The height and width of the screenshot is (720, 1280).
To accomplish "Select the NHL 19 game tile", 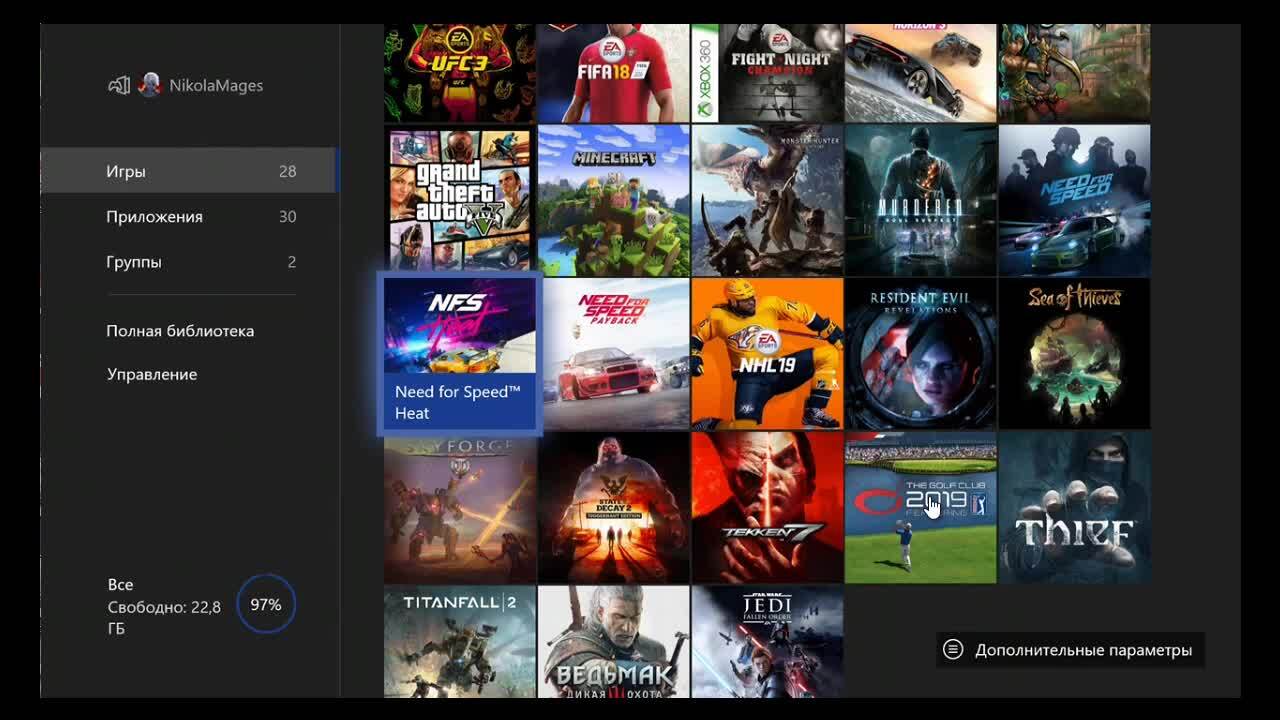I will 767,354.
